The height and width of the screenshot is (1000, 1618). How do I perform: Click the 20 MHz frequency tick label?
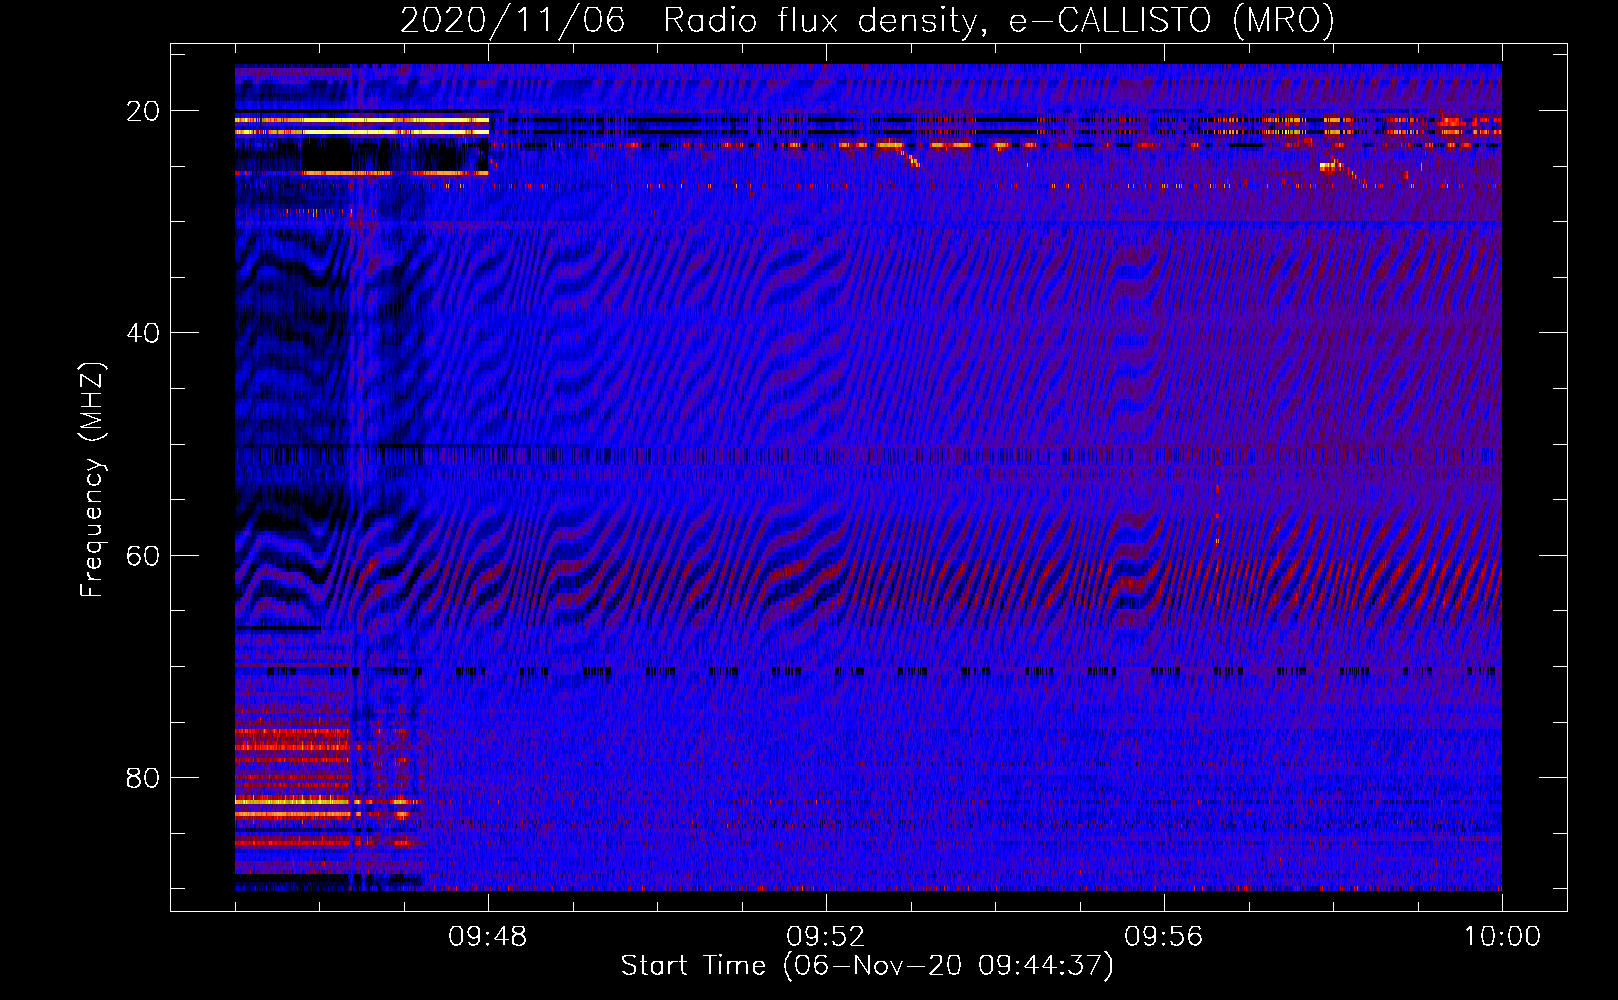pos(143,111)
